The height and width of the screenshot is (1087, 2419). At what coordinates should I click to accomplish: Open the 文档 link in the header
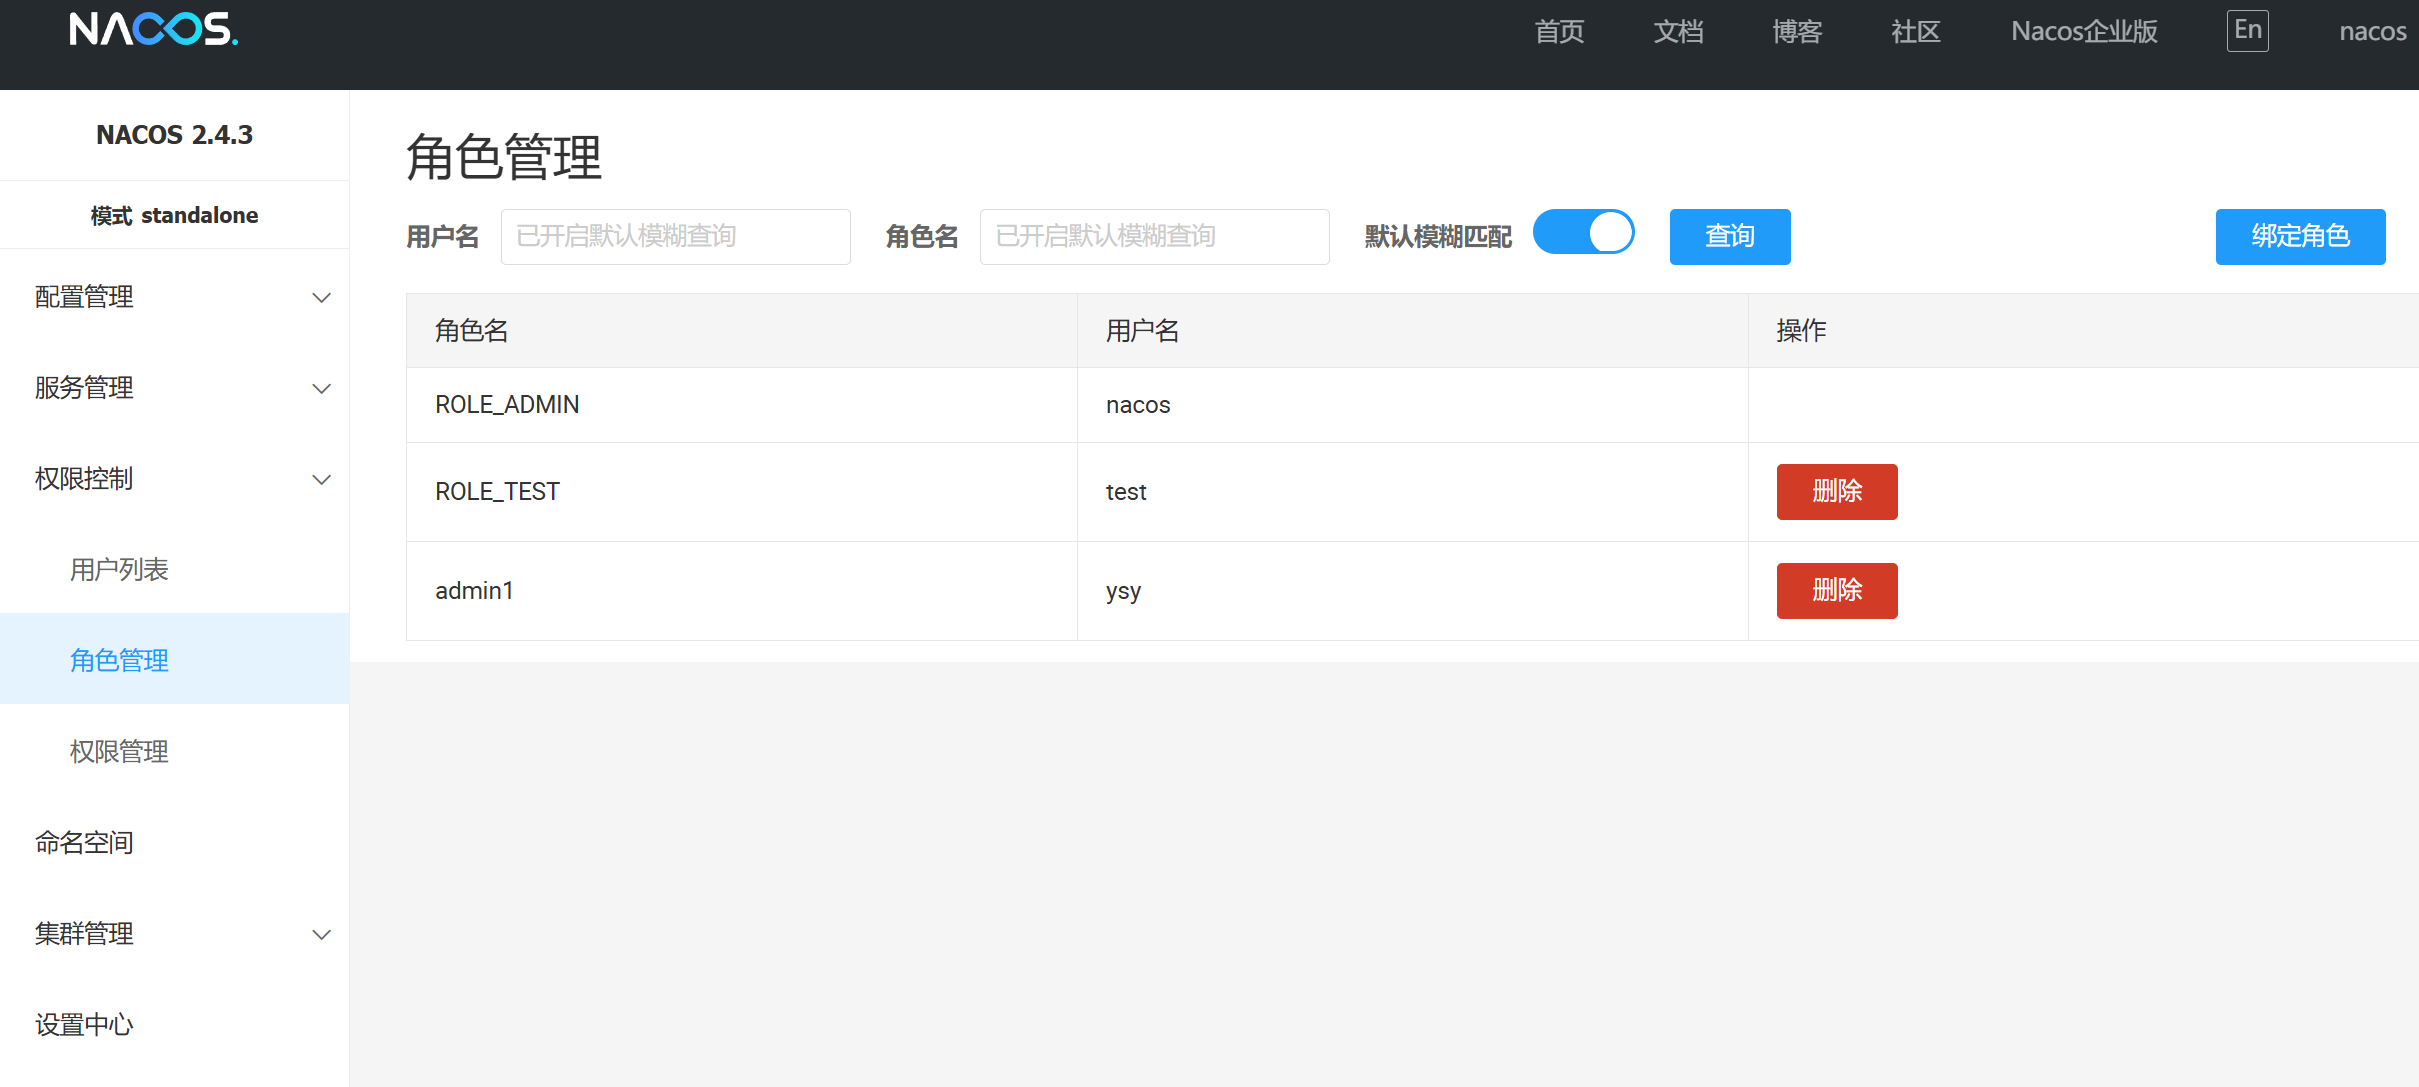pos(1678,32)
